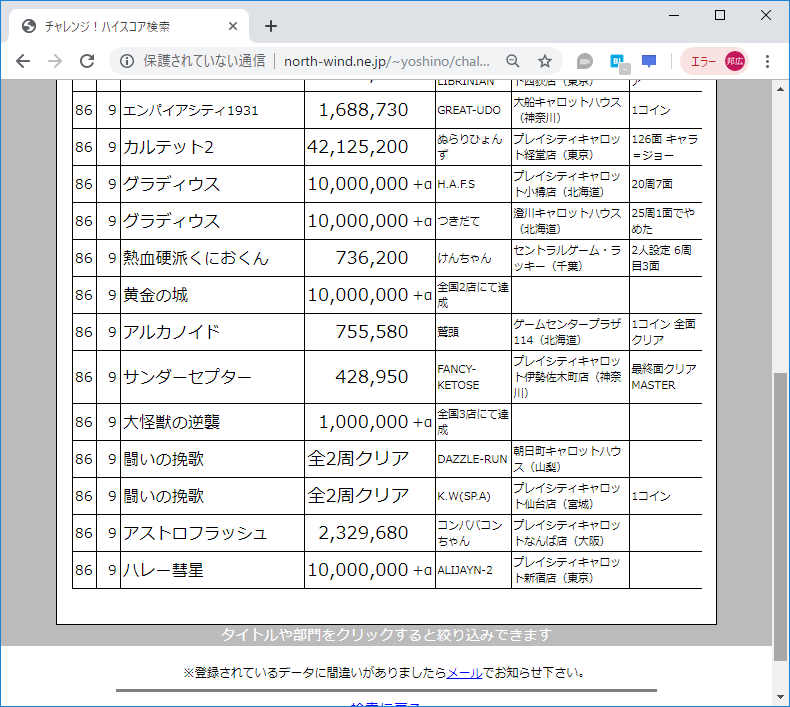Click the scrollbar down arrow
This screenshot has height=707, width=790.
pyautogui.click(x=780, y=697)
